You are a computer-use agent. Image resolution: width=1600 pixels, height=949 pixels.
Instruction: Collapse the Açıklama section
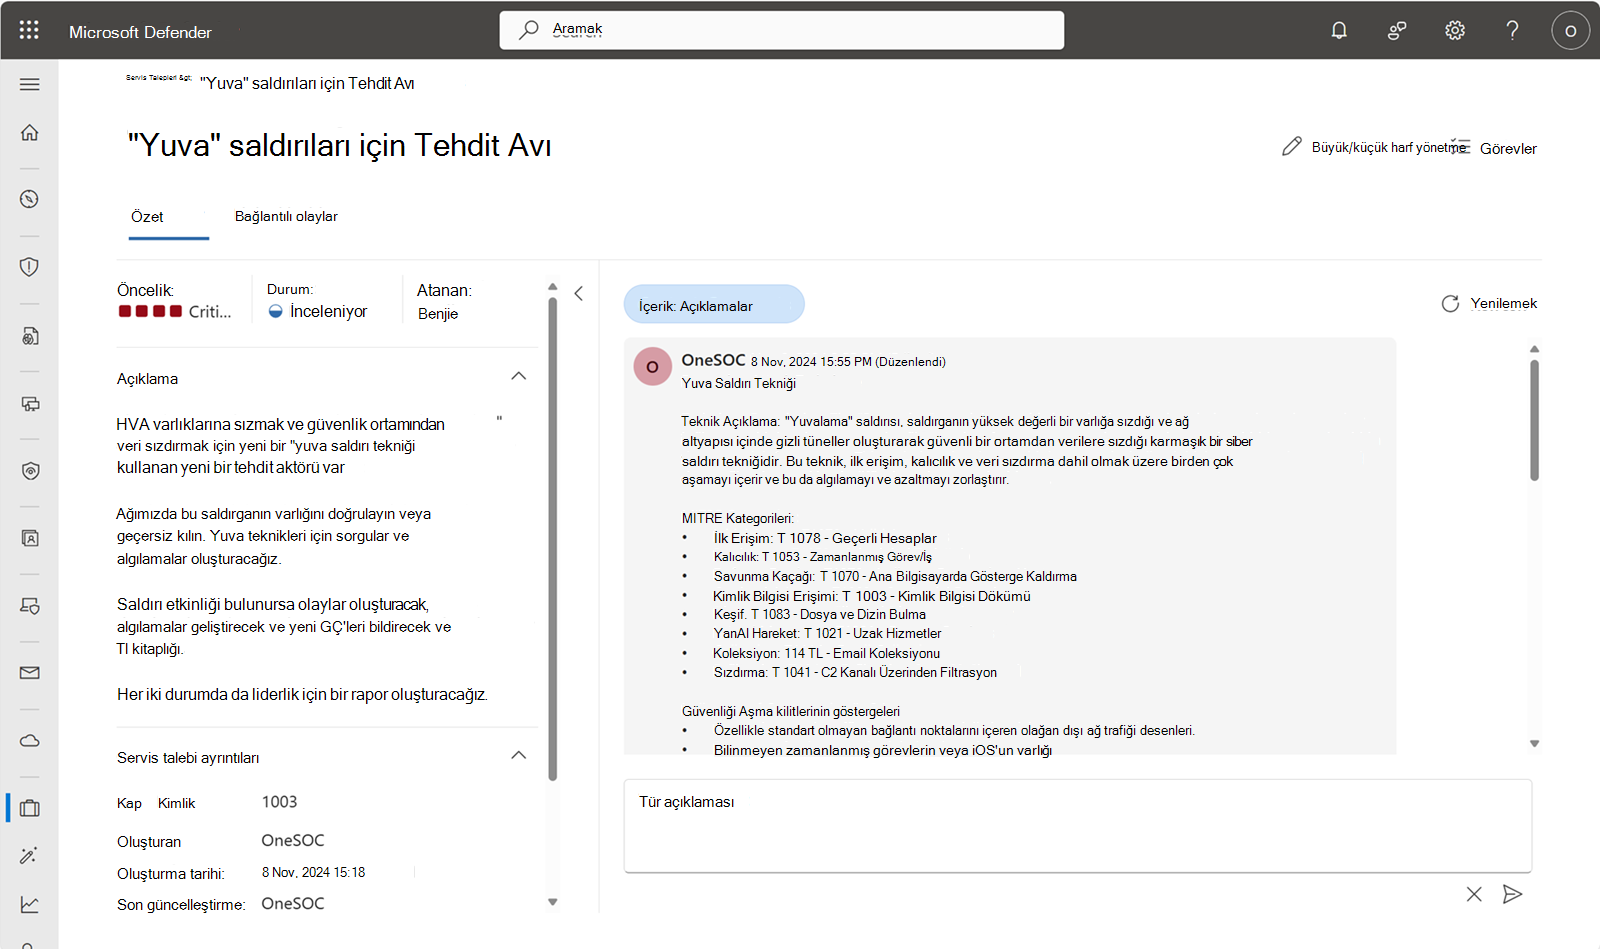pos(518,376)
